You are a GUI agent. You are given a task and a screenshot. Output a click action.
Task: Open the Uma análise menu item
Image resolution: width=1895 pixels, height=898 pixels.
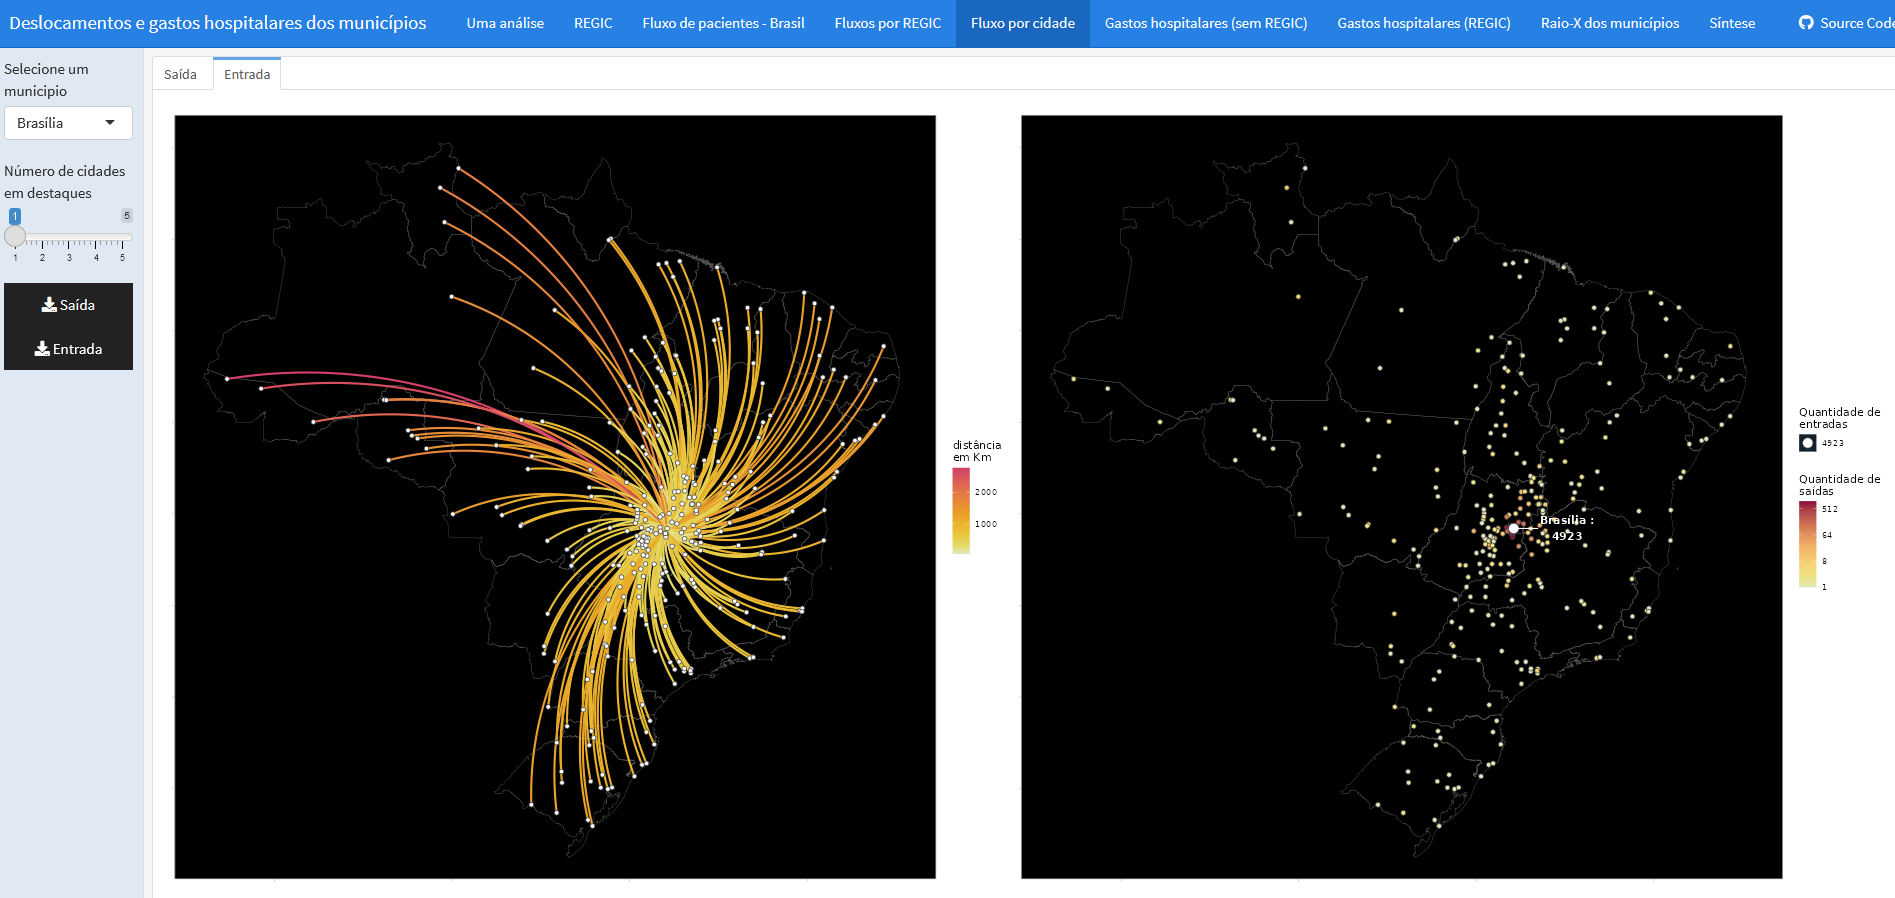(505, 23)
